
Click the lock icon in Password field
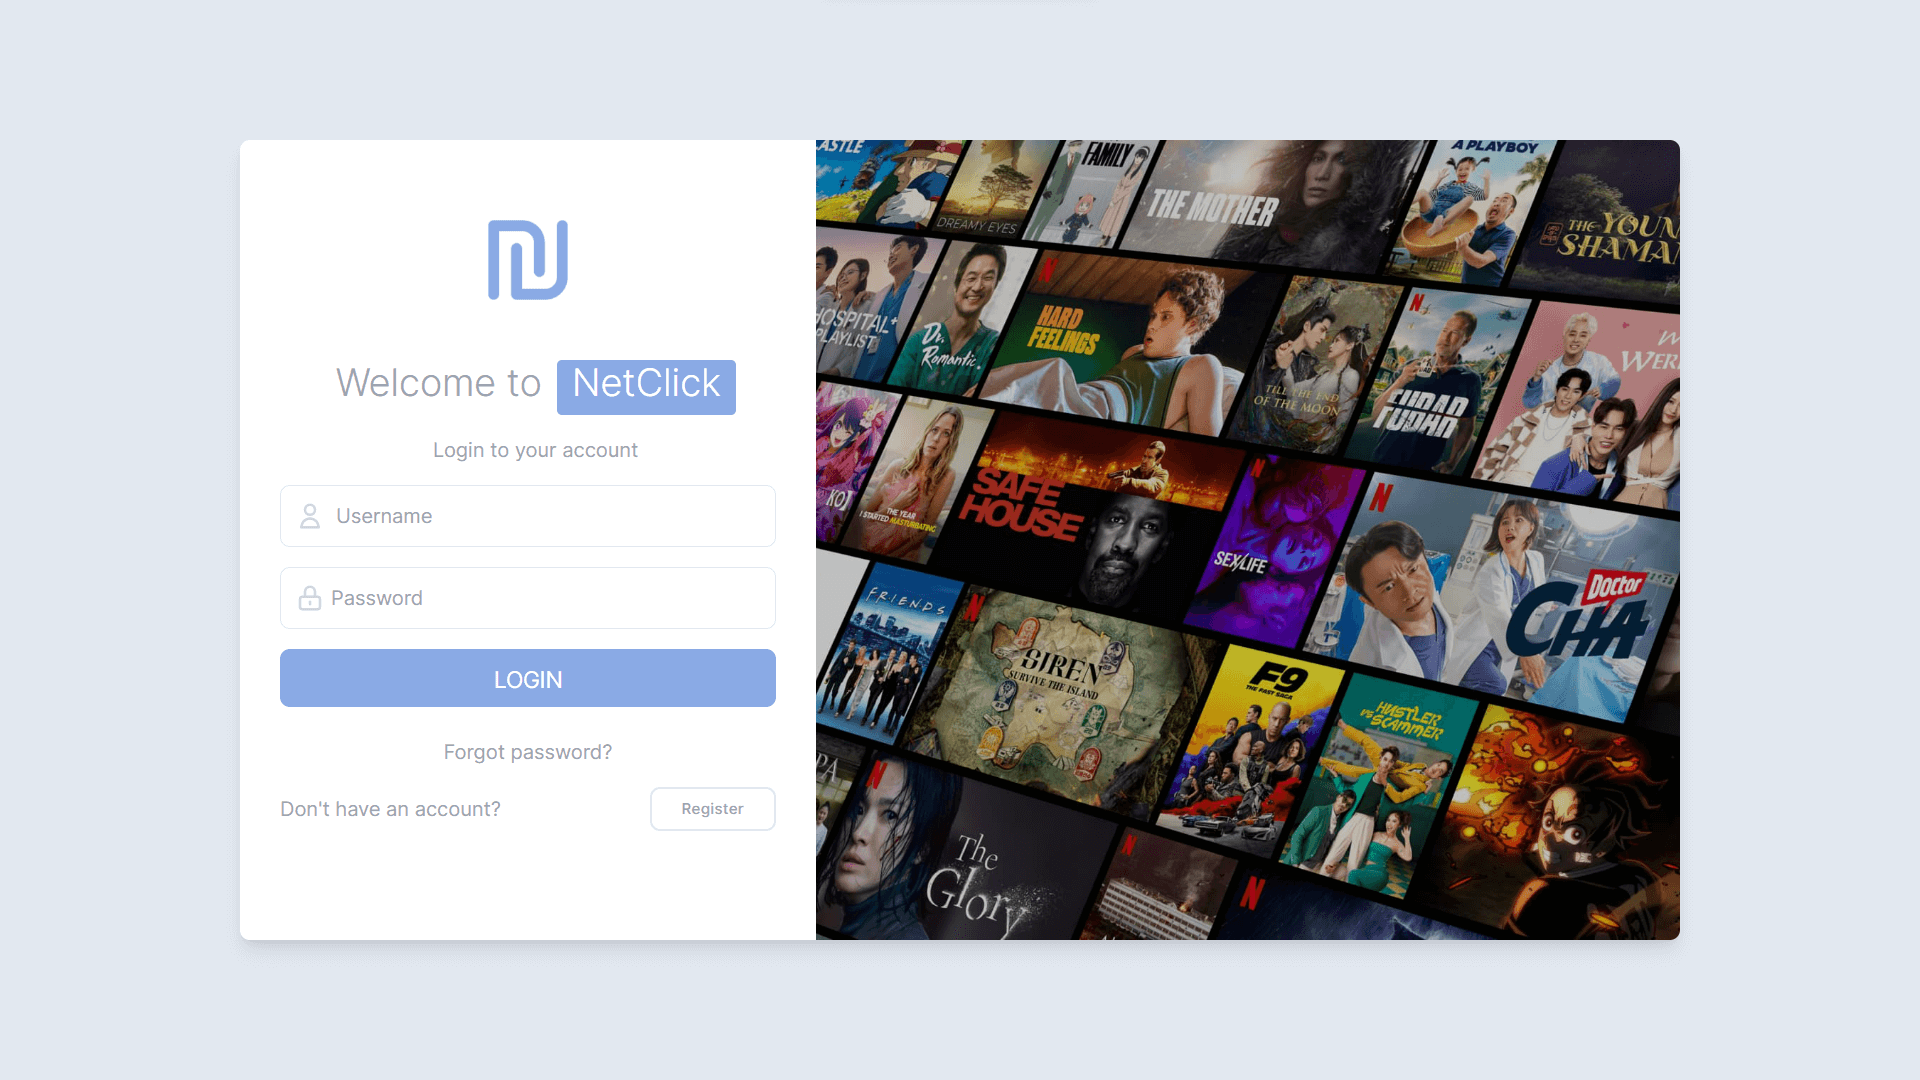(x=310, y=598)
